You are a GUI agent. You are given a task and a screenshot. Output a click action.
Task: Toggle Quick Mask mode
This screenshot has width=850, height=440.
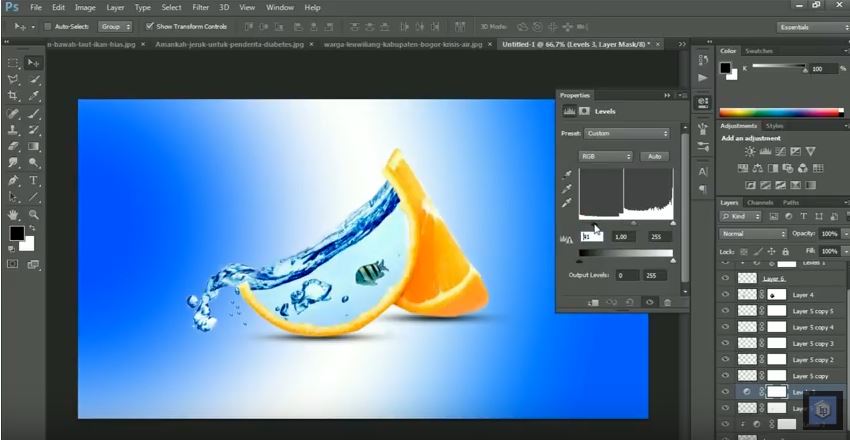[x=13, y=264]
